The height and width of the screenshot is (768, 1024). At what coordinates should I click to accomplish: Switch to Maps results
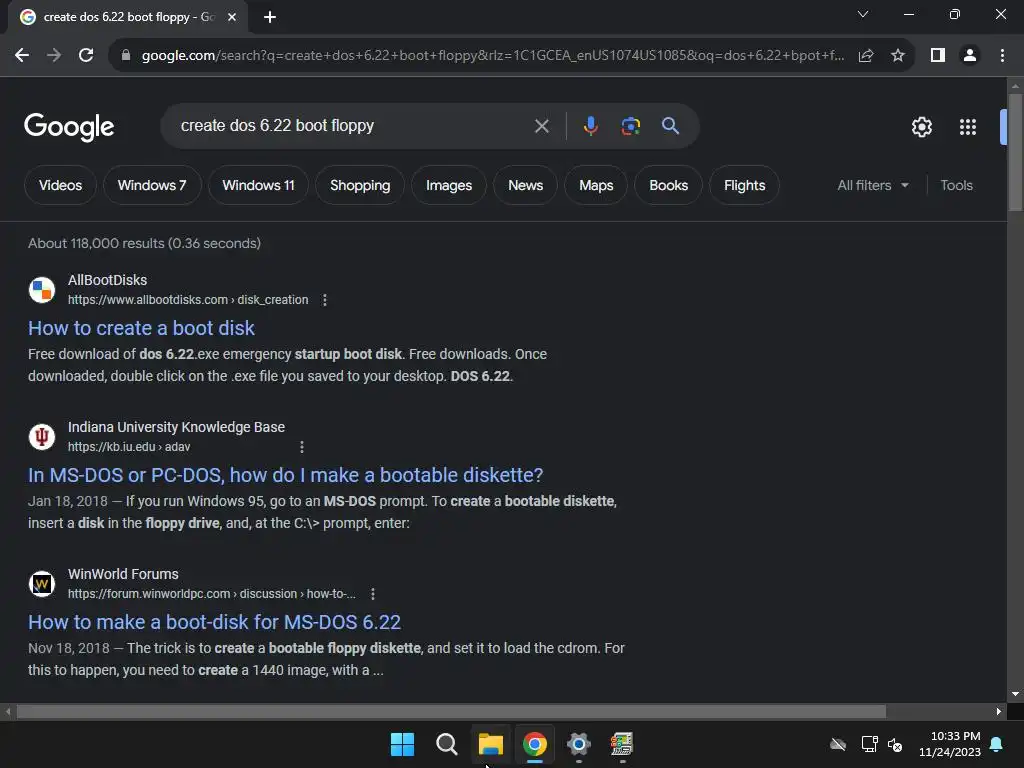(x=596, y=185)
